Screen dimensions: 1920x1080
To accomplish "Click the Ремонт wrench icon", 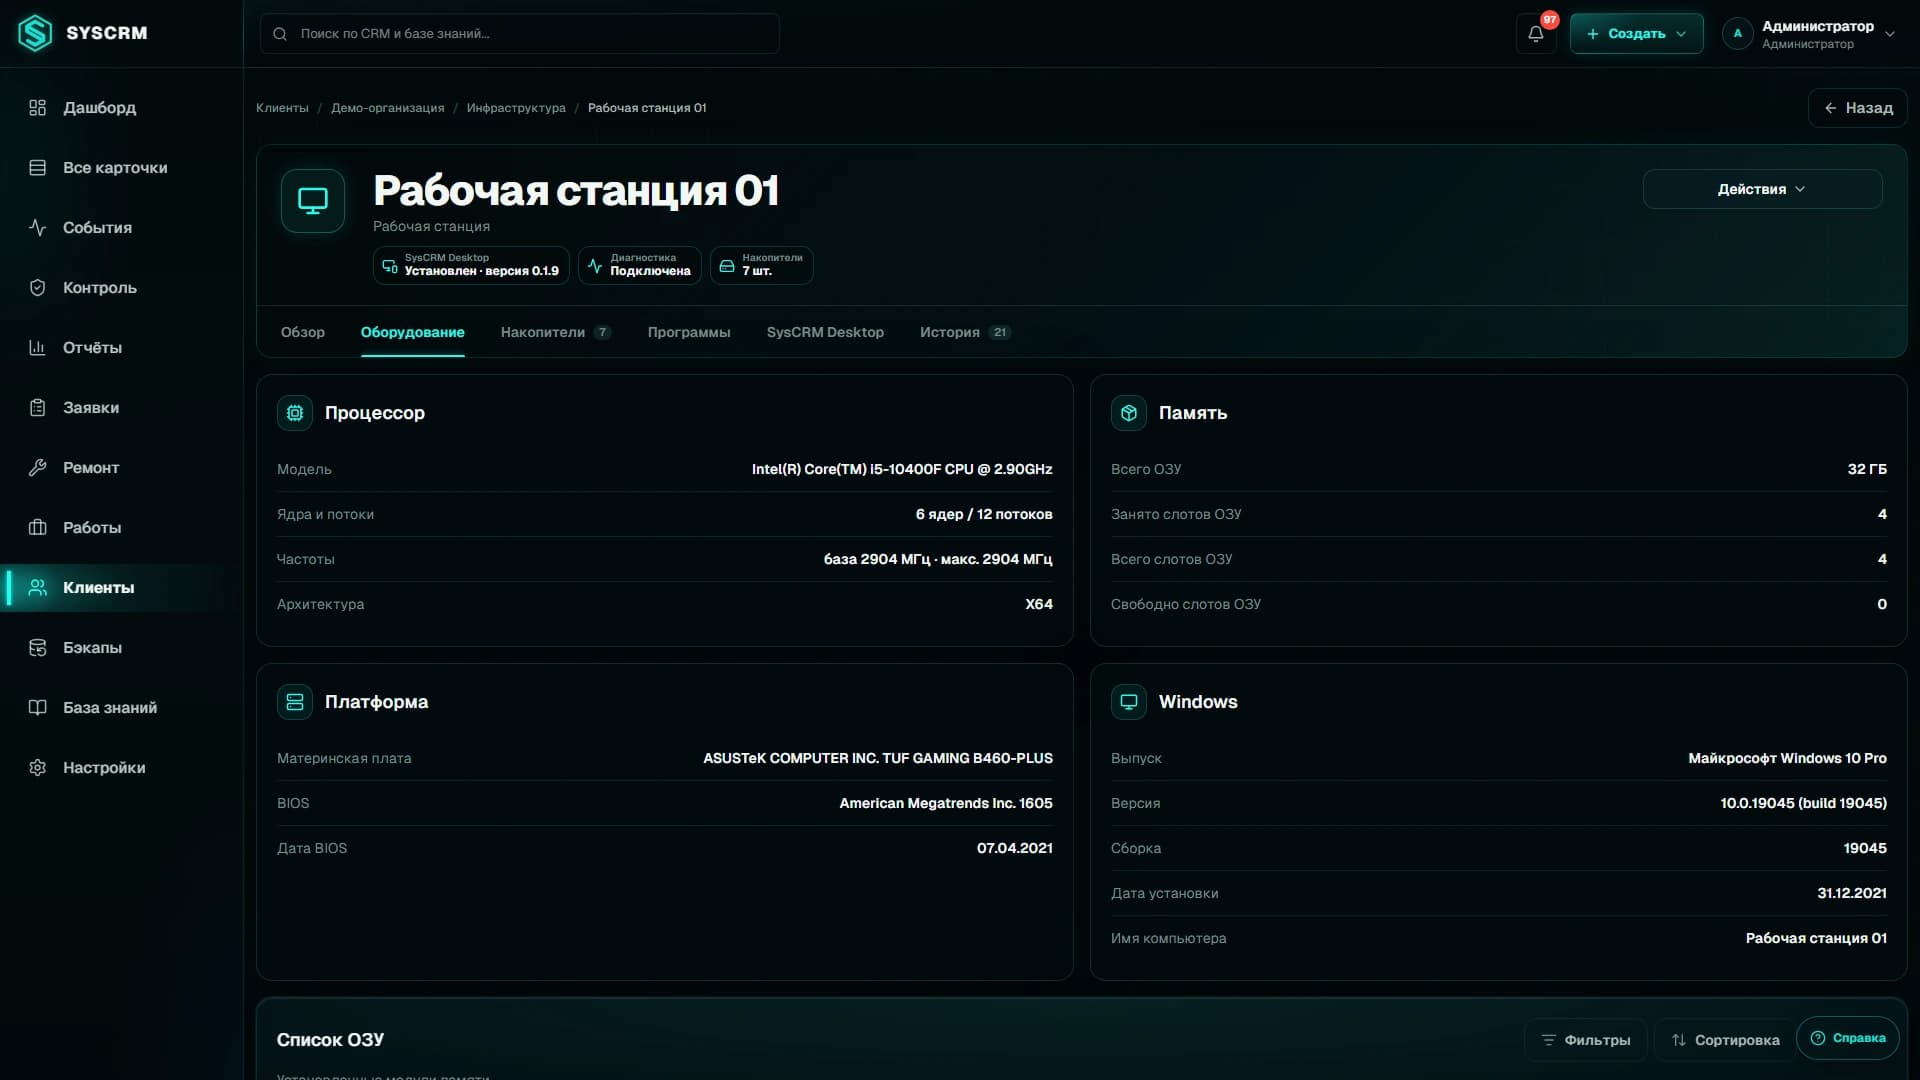I will (x=38, y=467).
